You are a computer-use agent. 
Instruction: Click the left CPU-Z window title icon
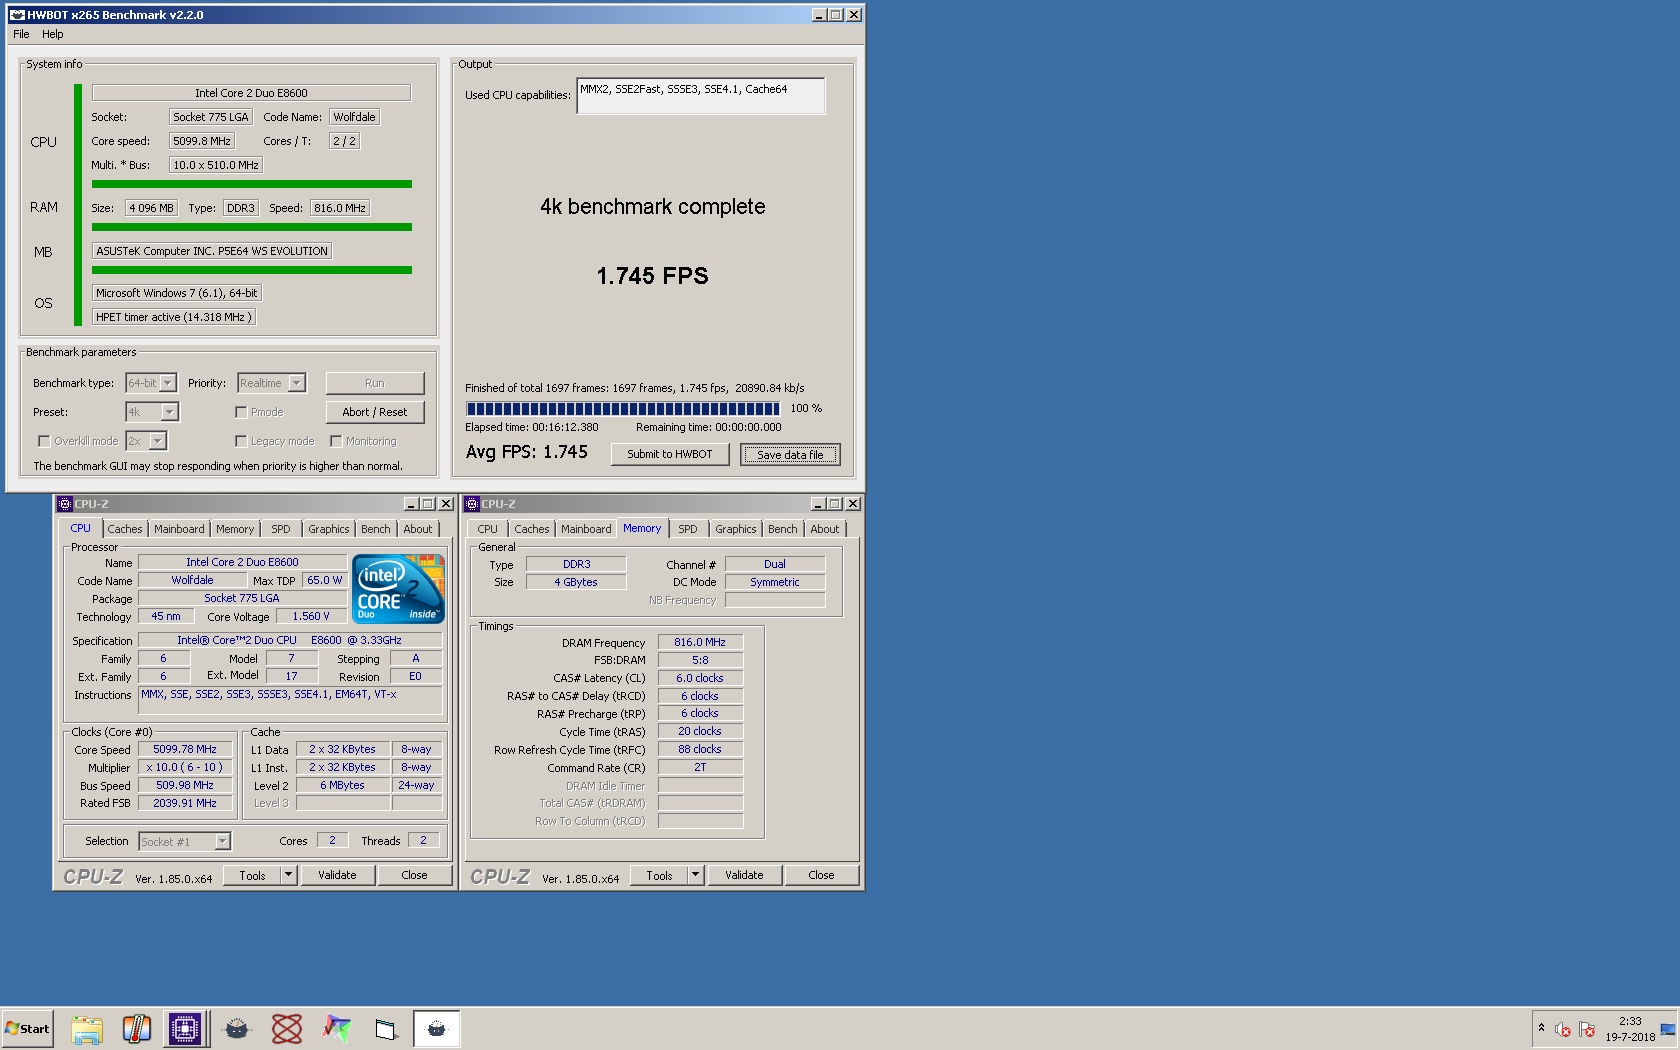click(65, 504)
